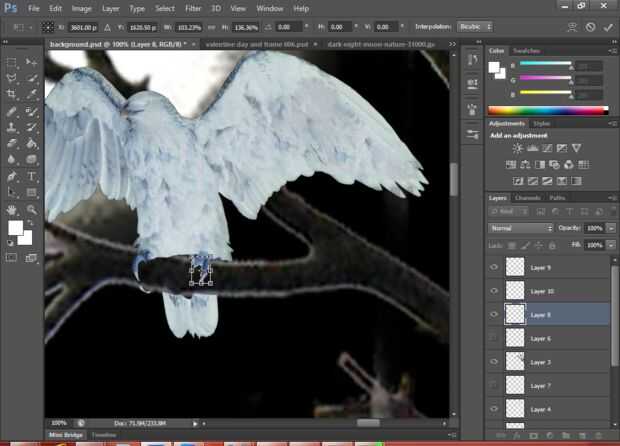The image size is (620, 446).
Task: Add a Brightness/Contrast adjustment
Action: coord(517,149)
